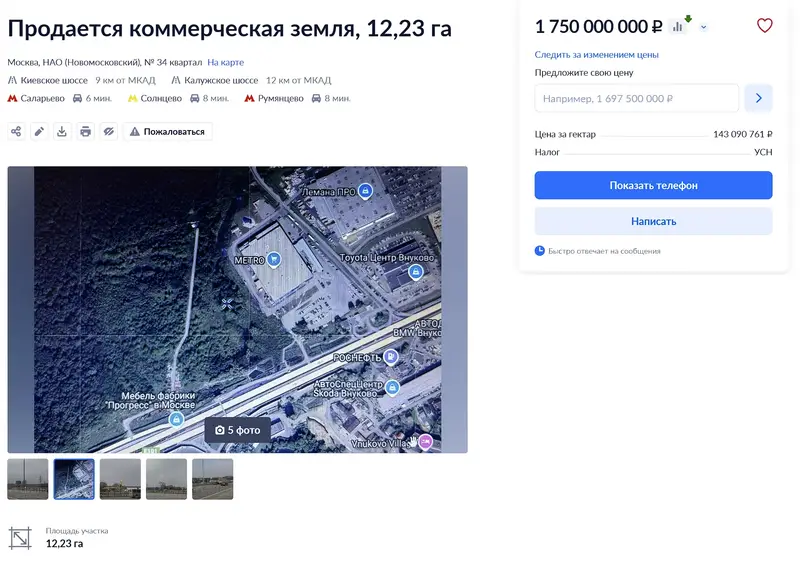
Task: Click the Toyota Центр Внуково marker
Action: (x=416, y=271)
